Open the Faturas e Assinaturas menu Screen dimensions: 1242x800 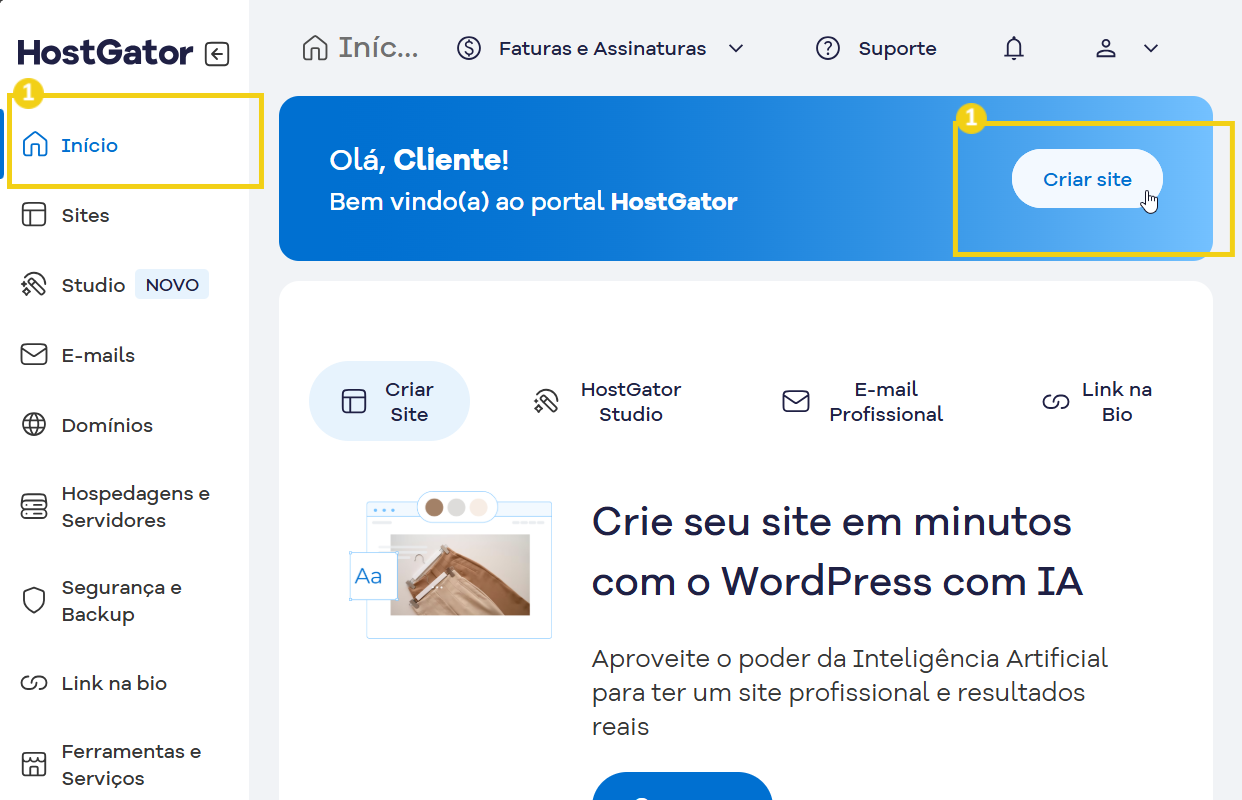[601, 48]
